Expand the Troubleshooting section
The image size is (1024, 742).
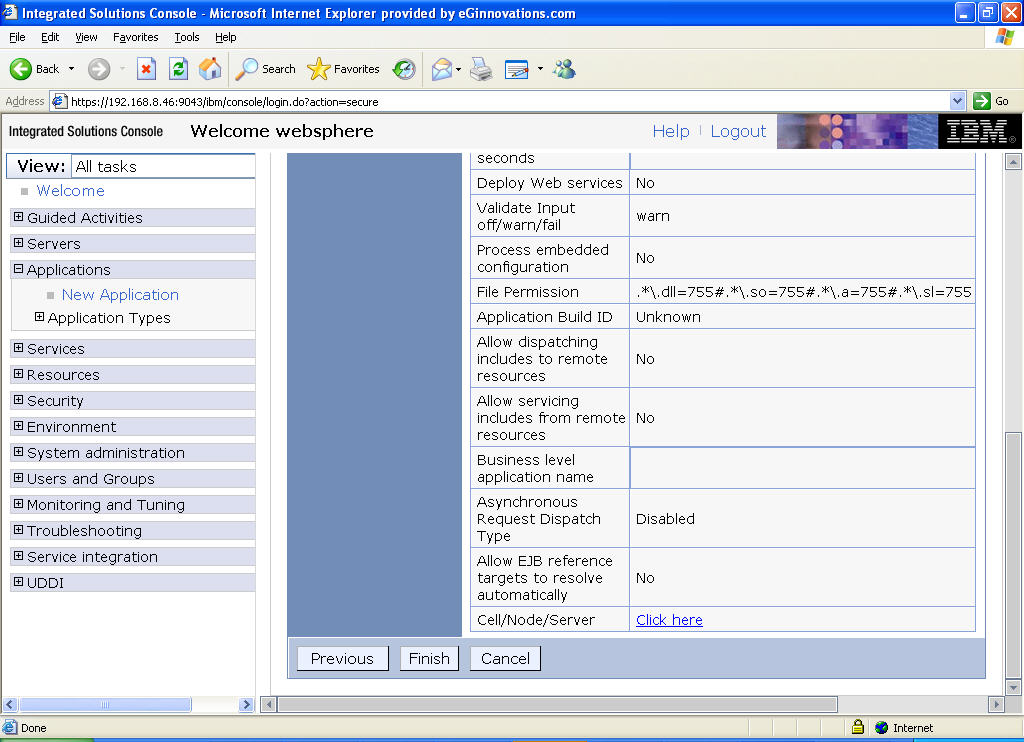[18, 530]
